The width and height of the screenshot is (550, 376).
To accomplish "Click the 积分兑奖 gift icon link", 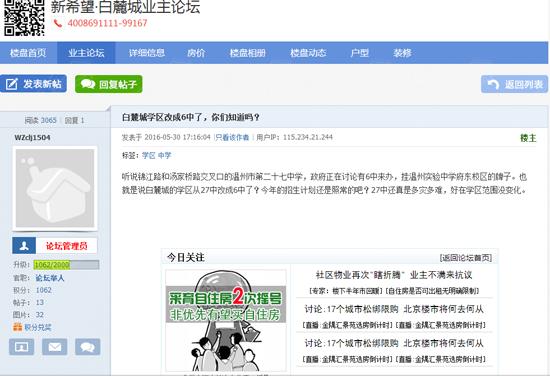I will click(32, 327).
